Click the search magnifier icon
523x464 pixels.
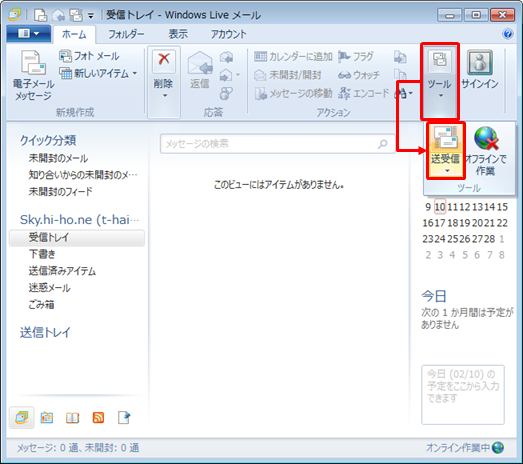coord(383,144)
